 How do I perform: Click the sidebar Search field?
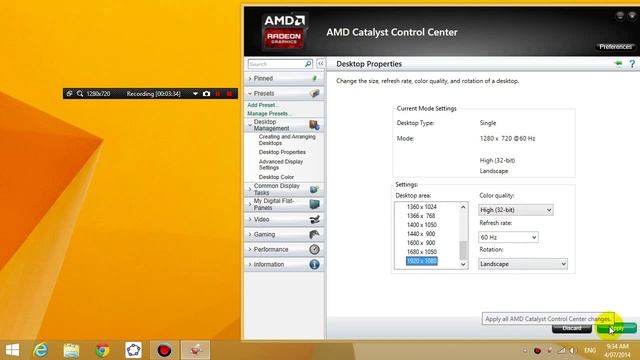click(276, 64)
